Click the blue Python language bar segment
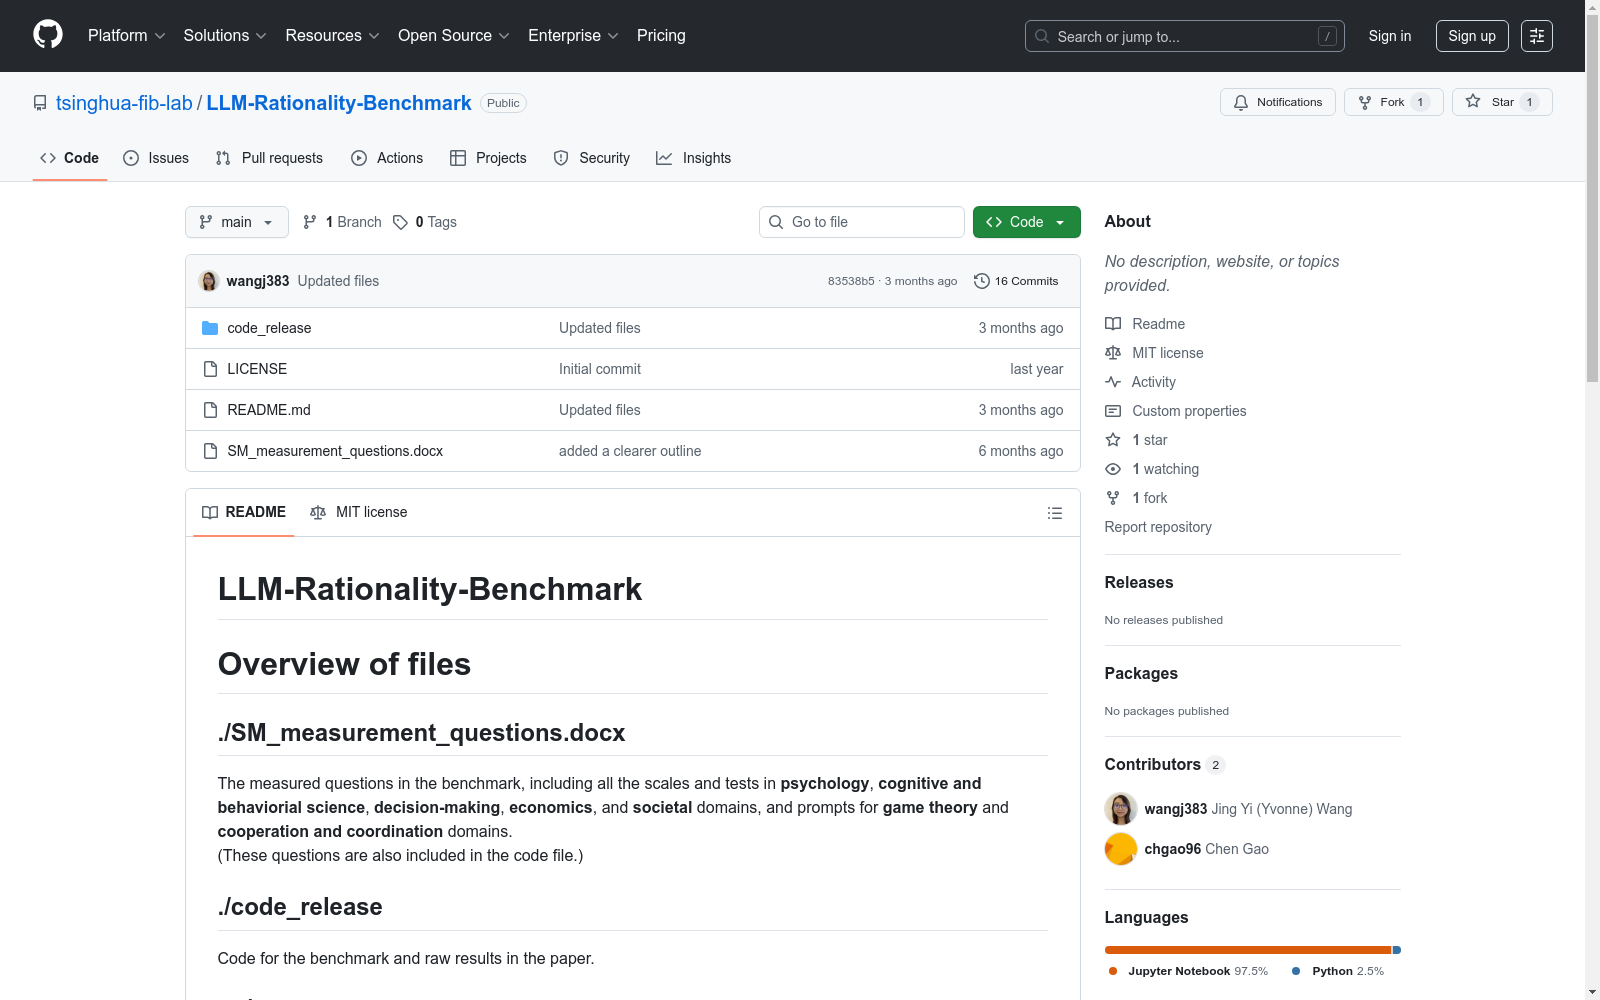The image size is (1600, 1000). [1397, 950]
